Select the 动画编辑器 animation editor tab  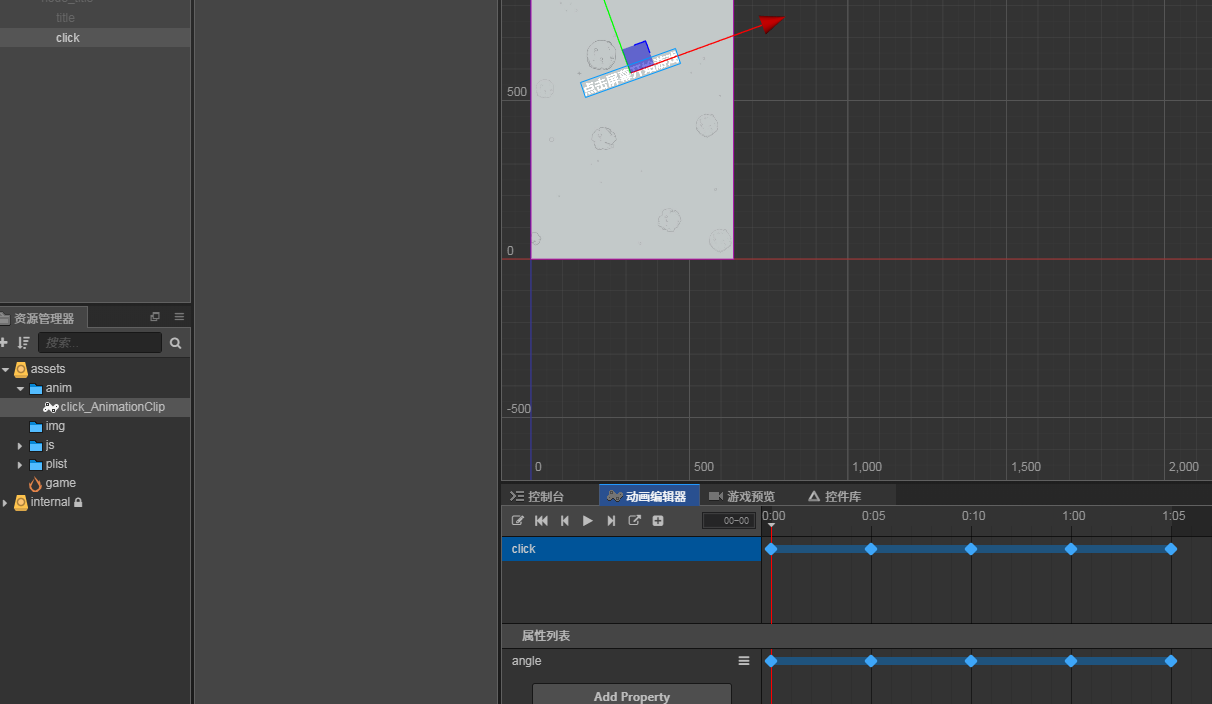click(x=648, y=496)
